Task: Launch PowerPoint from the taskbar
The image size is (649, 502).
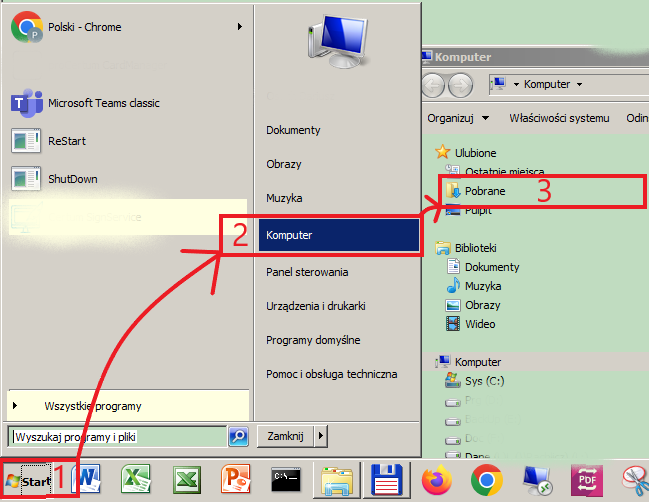Action: tap(235, 480)
